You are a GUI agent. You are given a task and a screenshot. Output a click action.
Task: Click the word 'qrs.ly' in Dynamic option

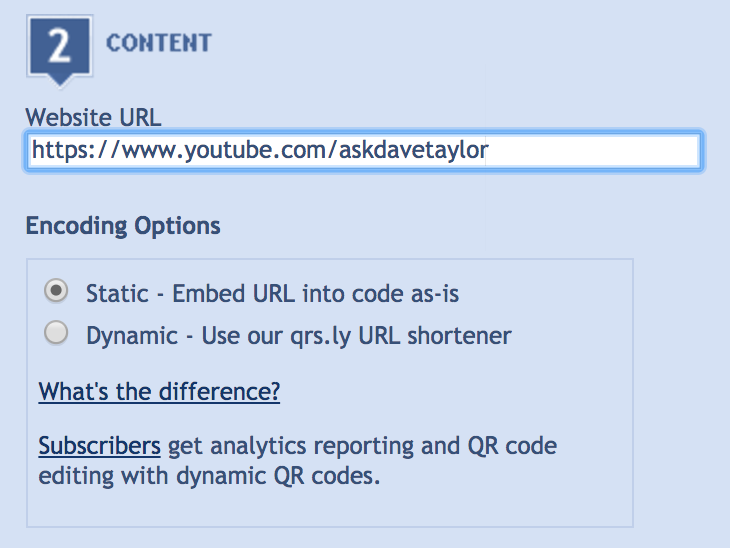click(x=321, y=336)
